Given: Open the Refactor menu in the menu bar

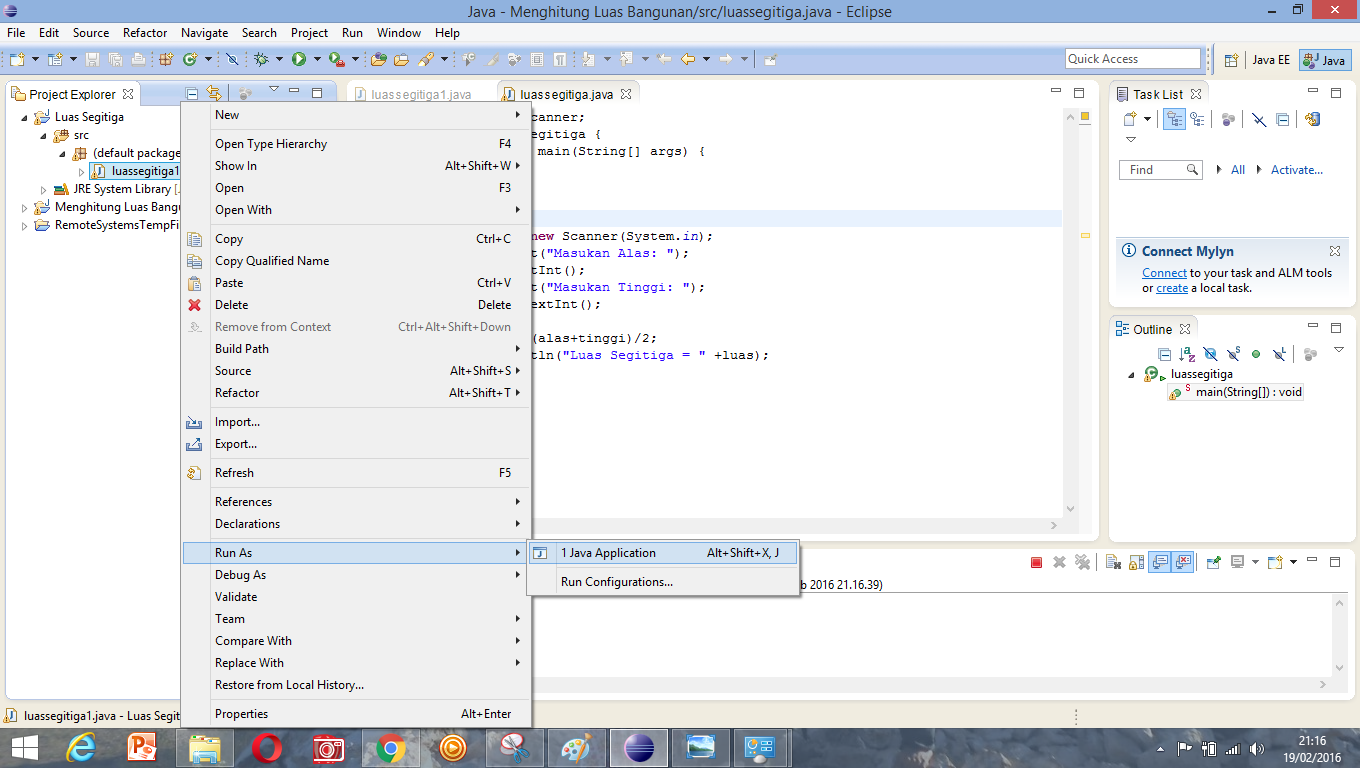Looking at the screenshot, I should [145, 33].
